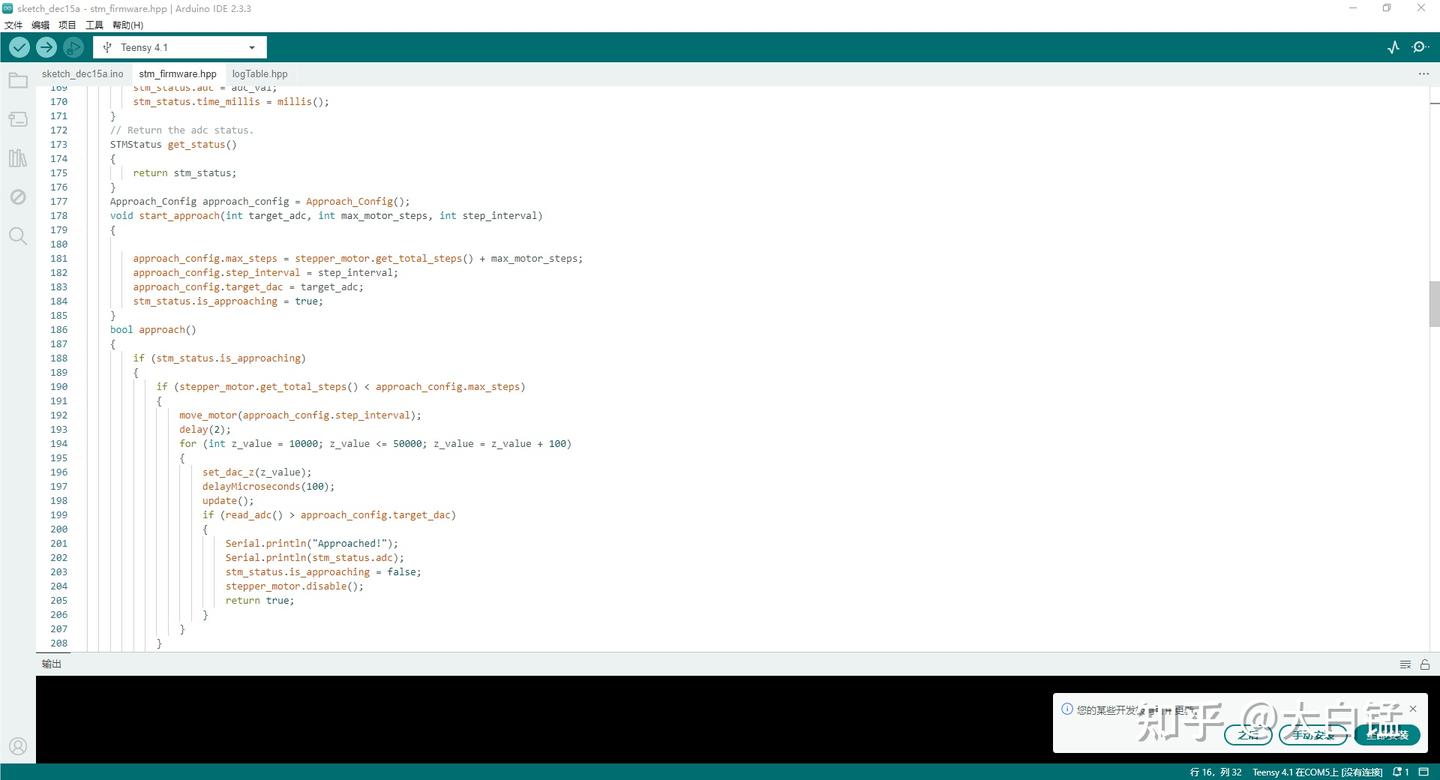Click the 'update();' line

[228, 501]
